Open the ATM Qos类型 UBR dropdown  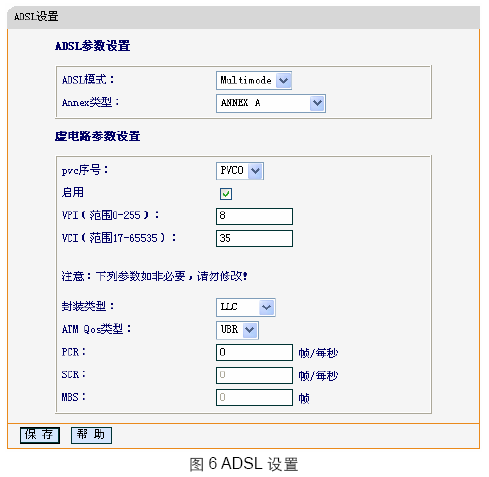point(237,330)
